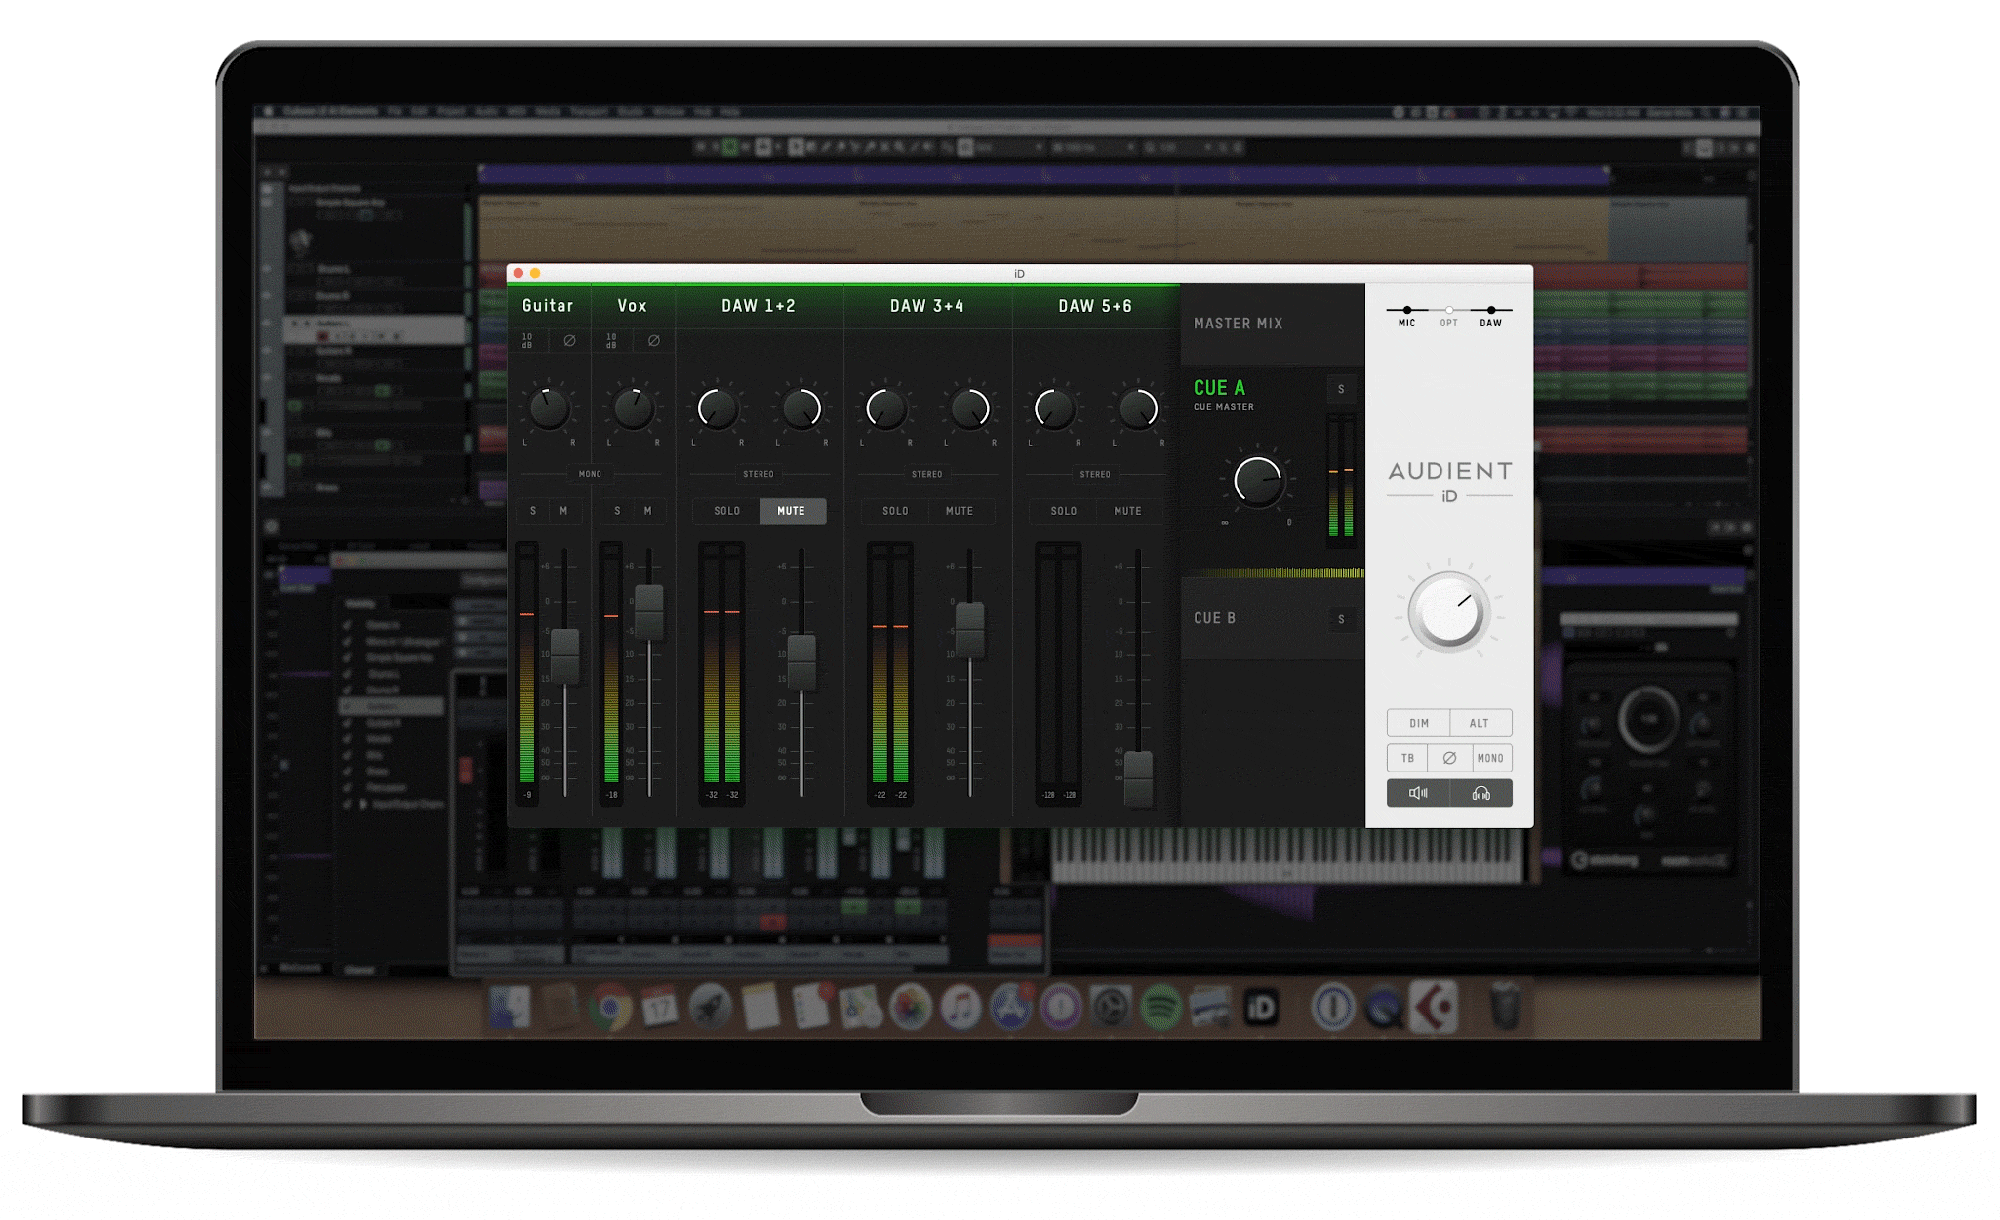Viewport: 2000px width, 1220px height.
Task: Open Photos app from the Dock
Action: 910,1008
